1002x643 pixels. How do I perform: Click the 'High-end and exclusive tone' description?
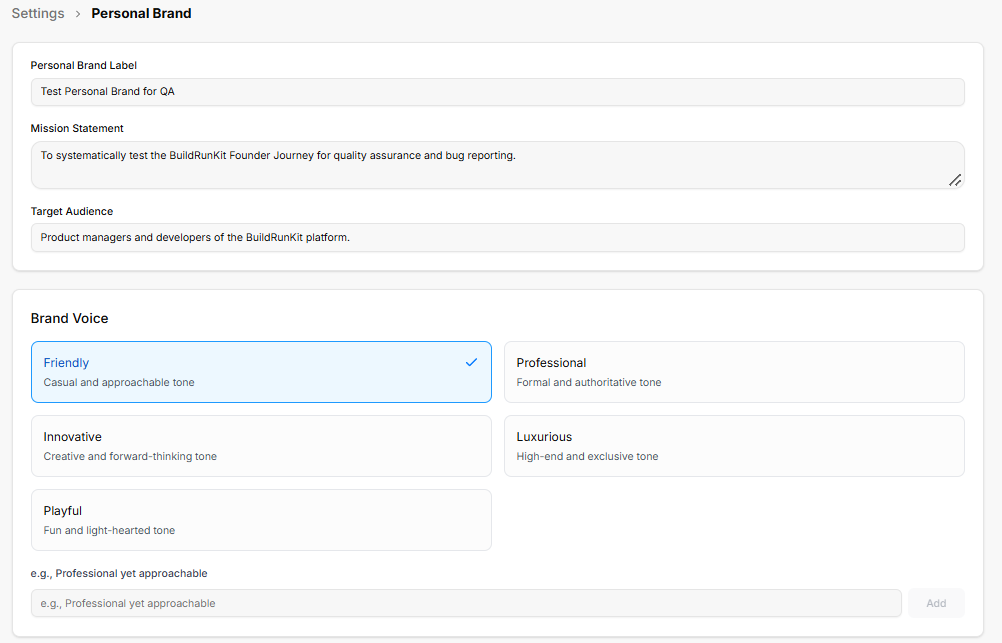(587, 456)
